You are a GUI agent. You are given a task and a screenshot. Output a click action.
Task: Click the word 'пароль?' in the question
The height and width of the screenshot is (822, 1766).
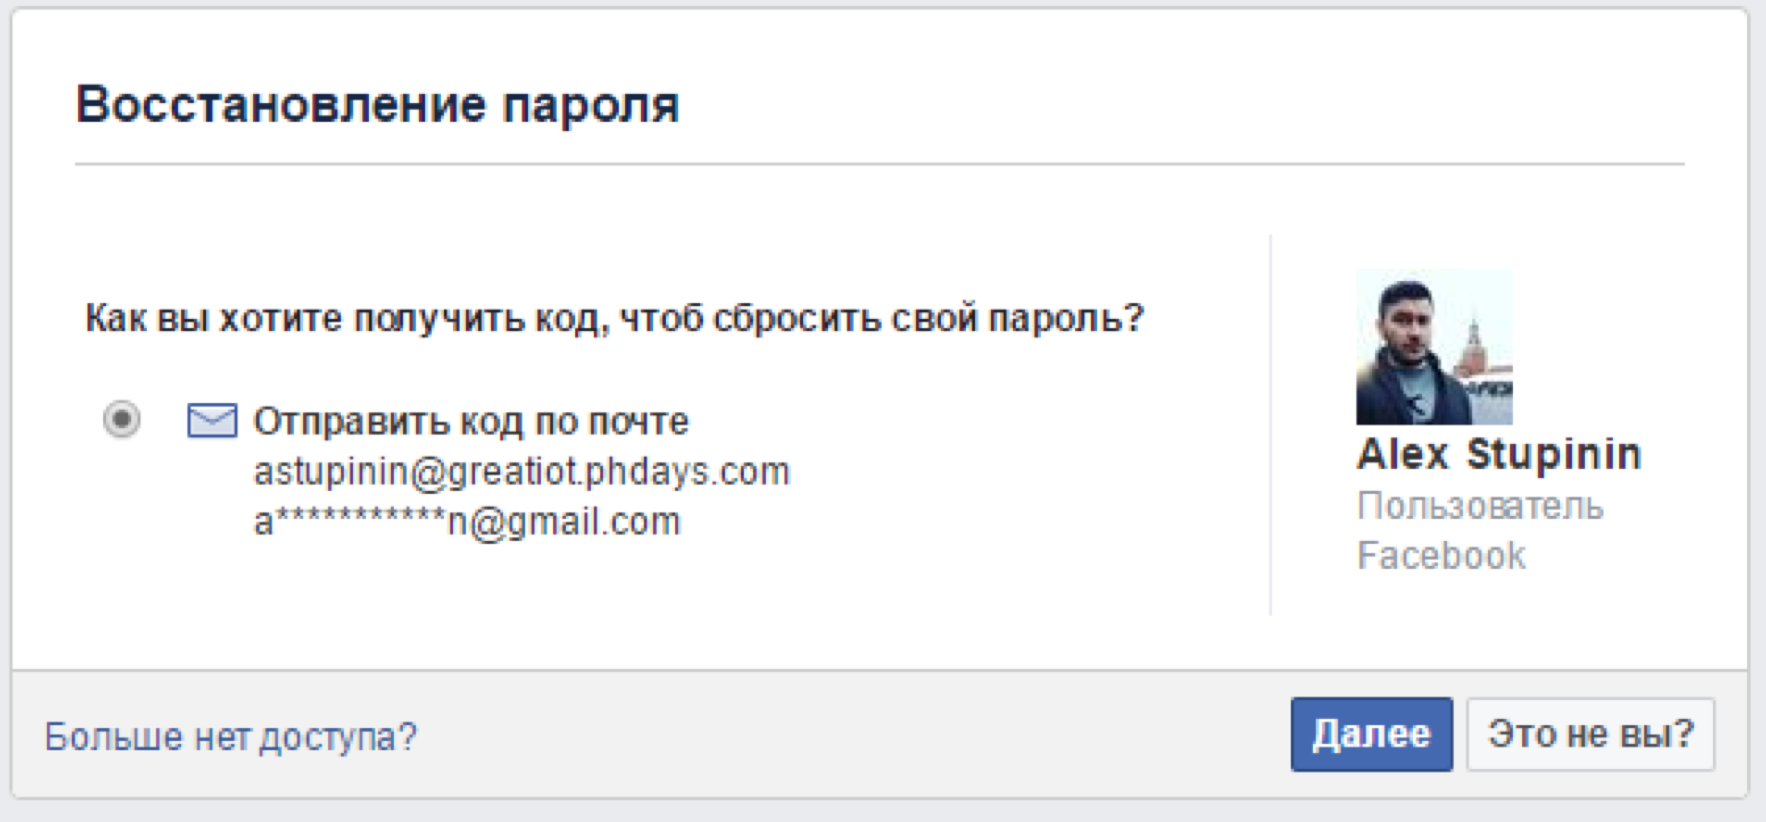point(1065,319)
